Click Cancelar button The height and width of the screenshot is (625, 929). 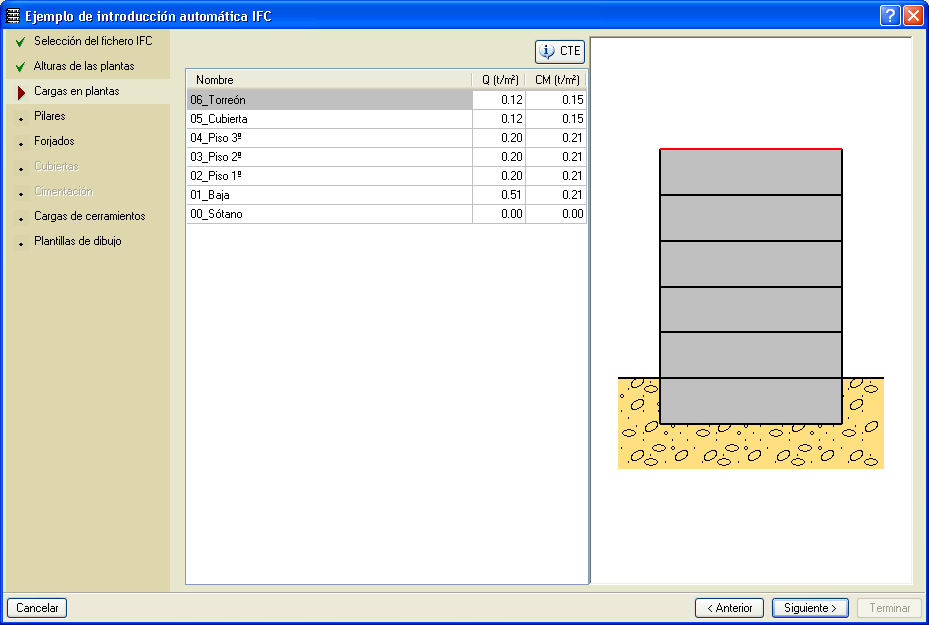37,608
